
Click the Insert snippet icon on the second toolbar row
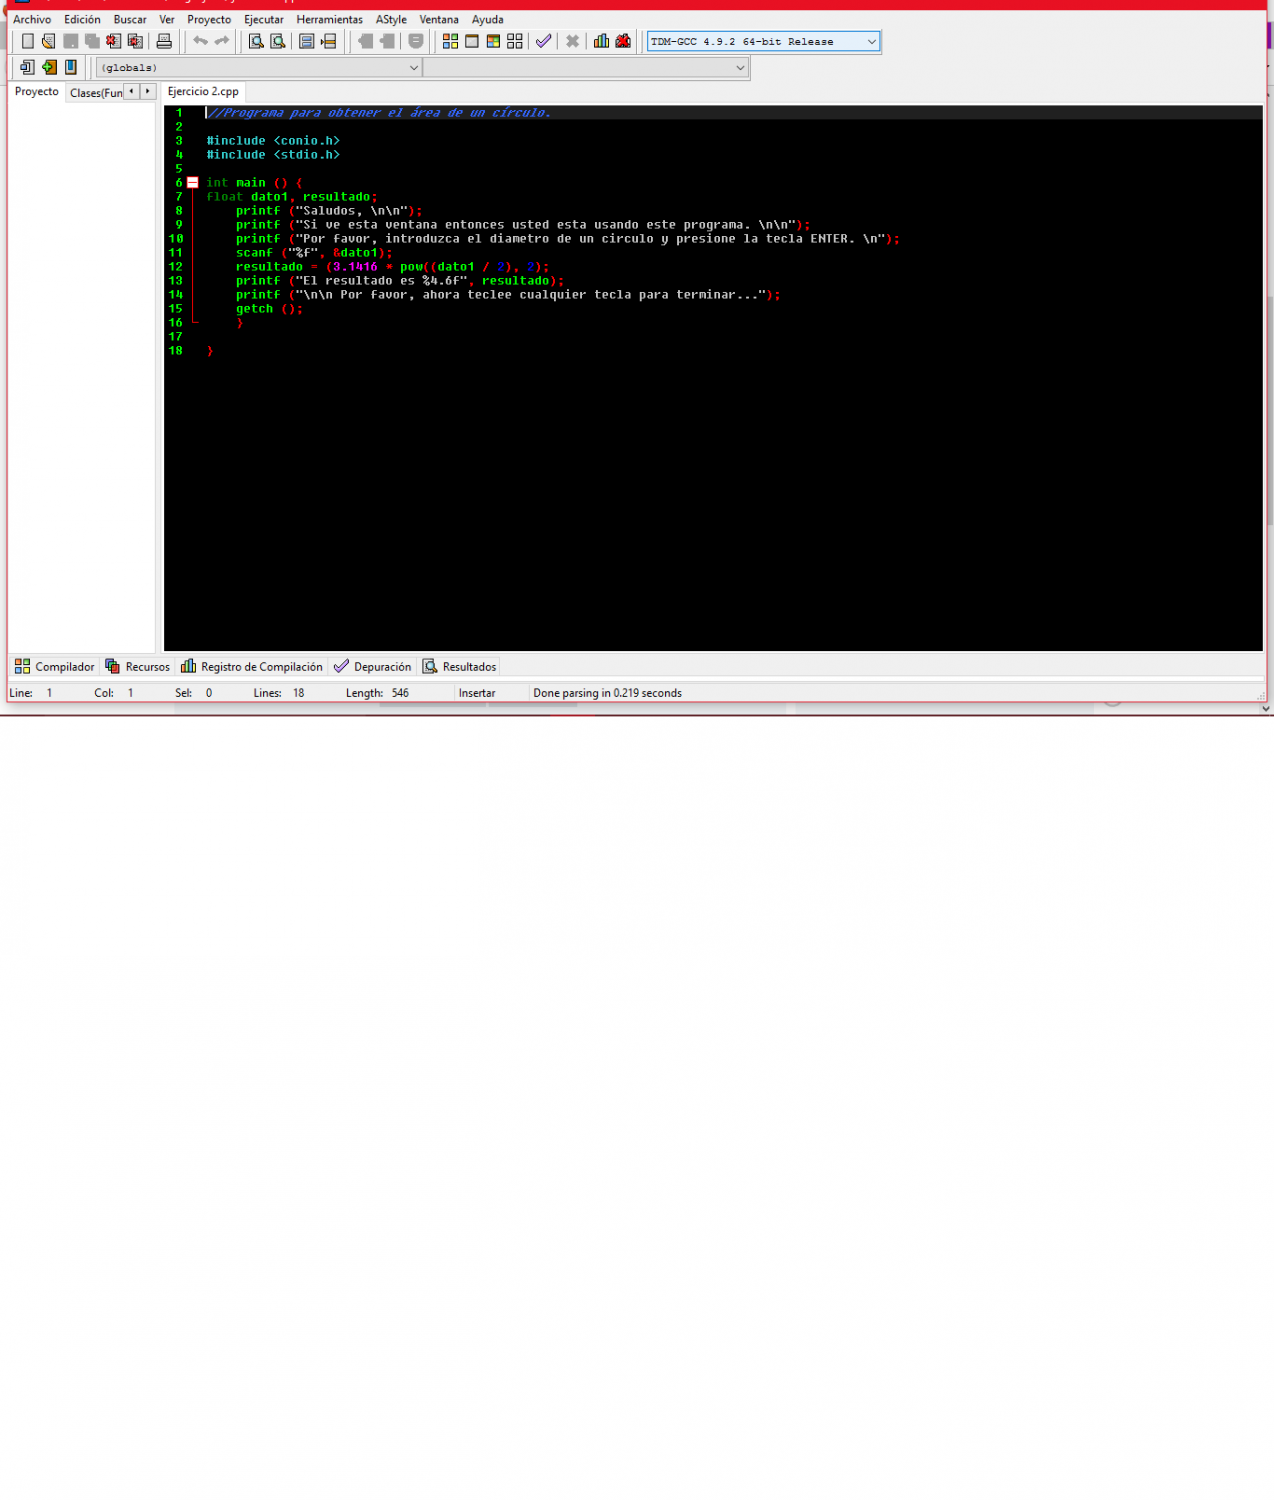click(27, 67)
